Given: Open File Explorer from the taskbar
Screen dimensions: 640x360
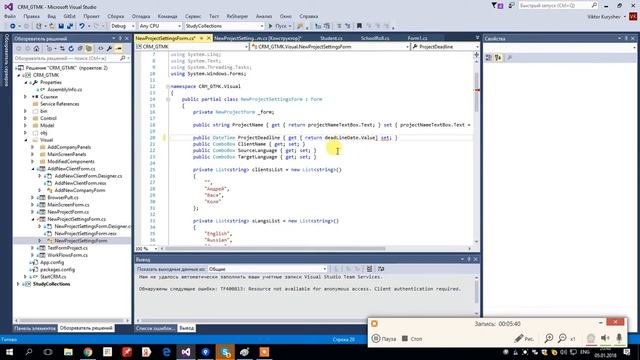Looking at the screenshot, I should tap(68, 352).
